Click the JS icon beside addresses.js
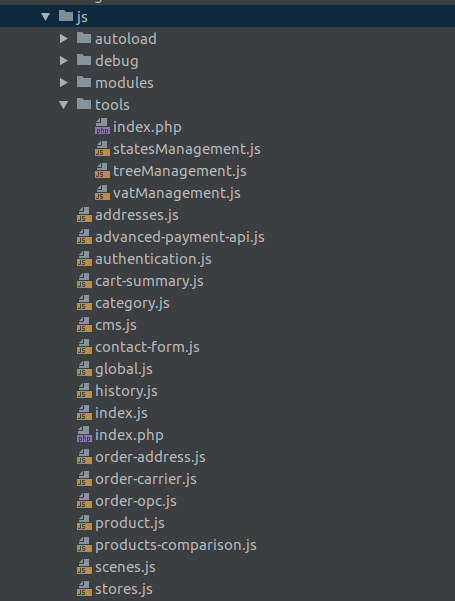The height and width of the screenshot is (601, 455). [84, 214]
